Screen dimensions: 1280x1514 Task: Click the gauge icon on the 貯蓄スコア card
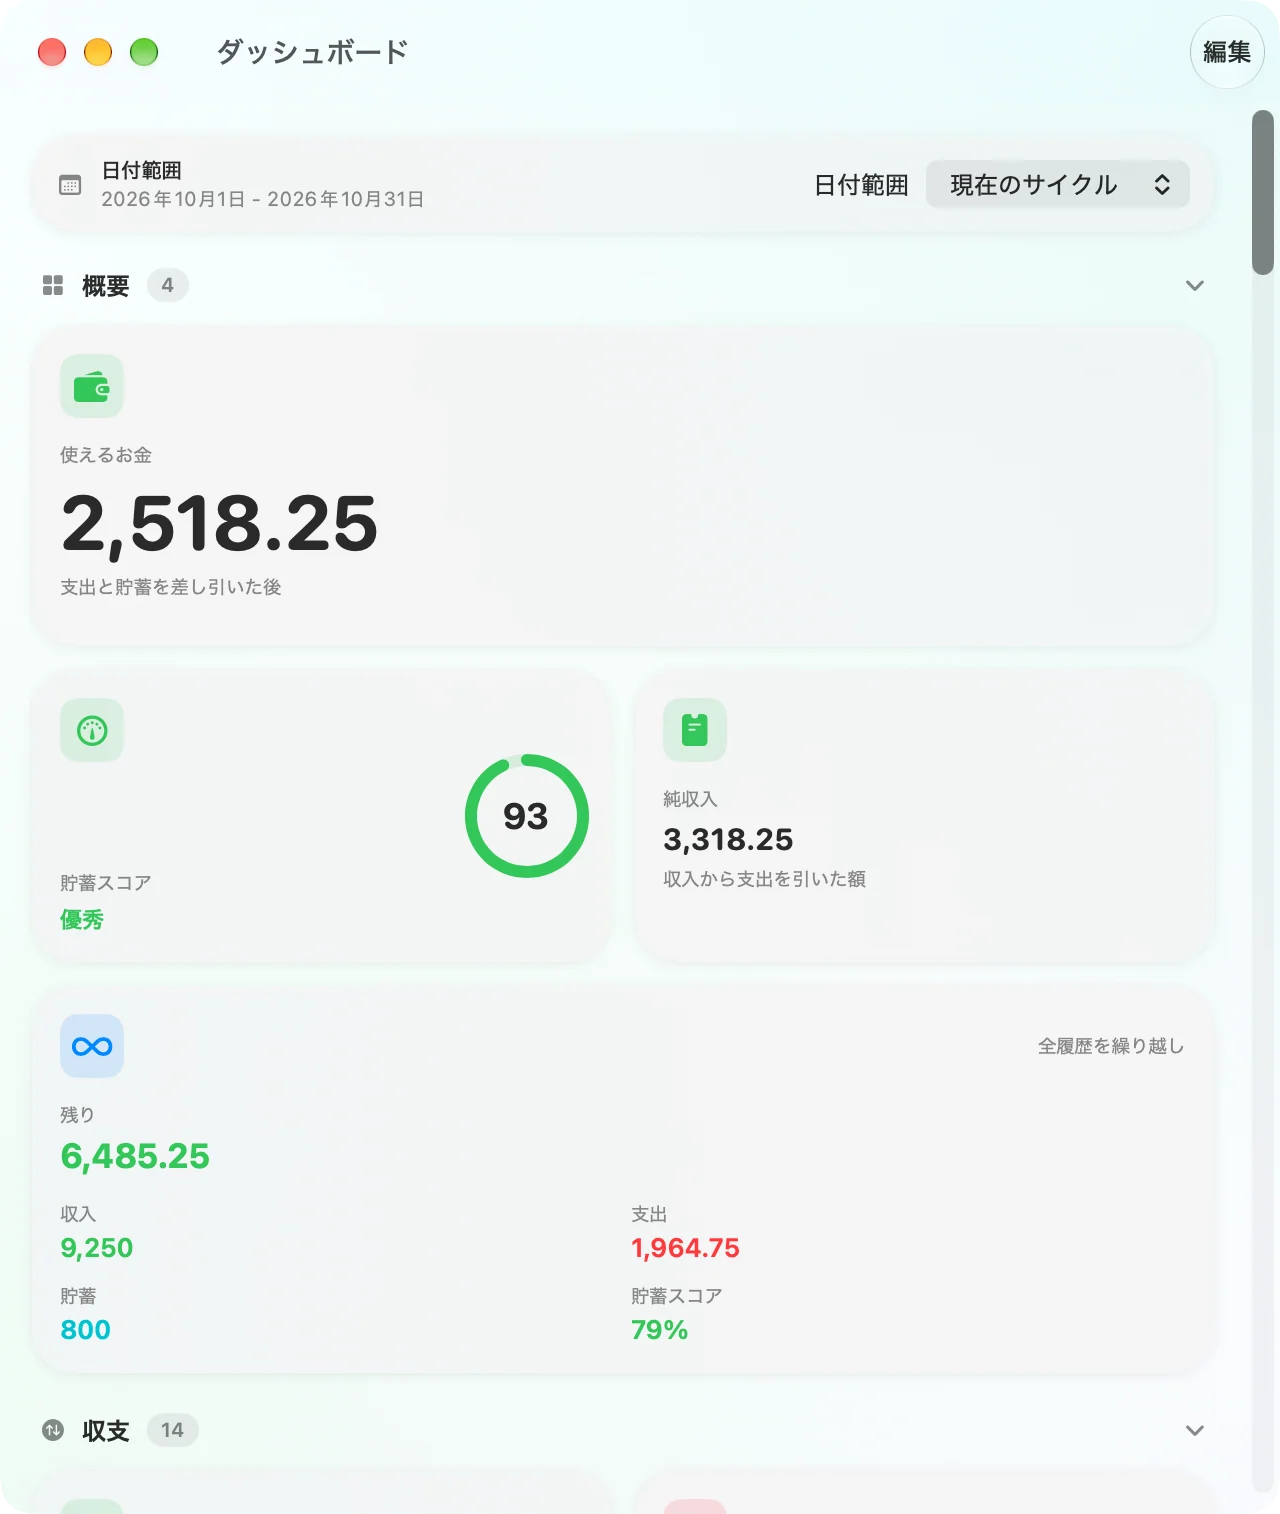tap(92, 730)
